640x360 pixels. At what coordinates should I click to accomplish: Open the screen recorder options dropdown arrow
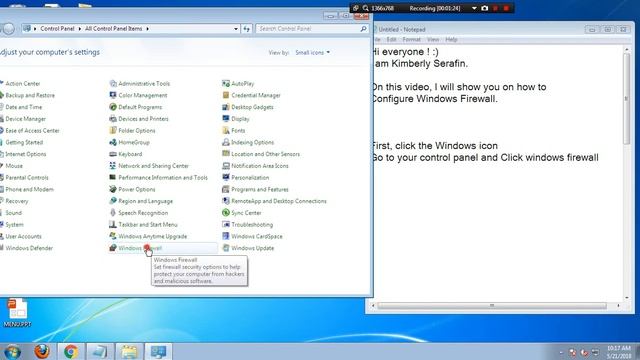tap(474, 8)
